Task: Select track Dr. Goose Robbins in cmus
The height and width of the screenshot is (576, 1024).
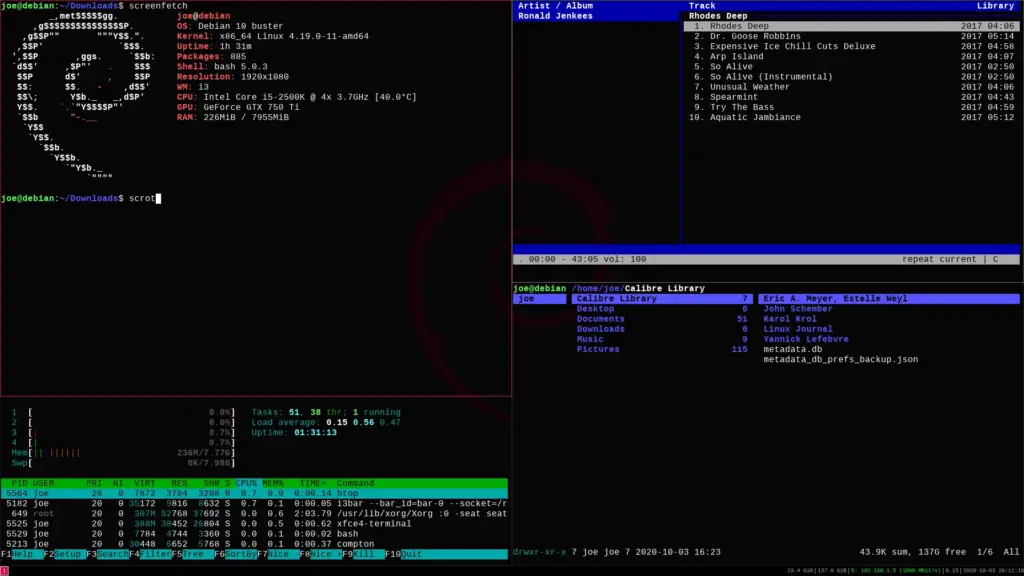Action: coord(852,37)
